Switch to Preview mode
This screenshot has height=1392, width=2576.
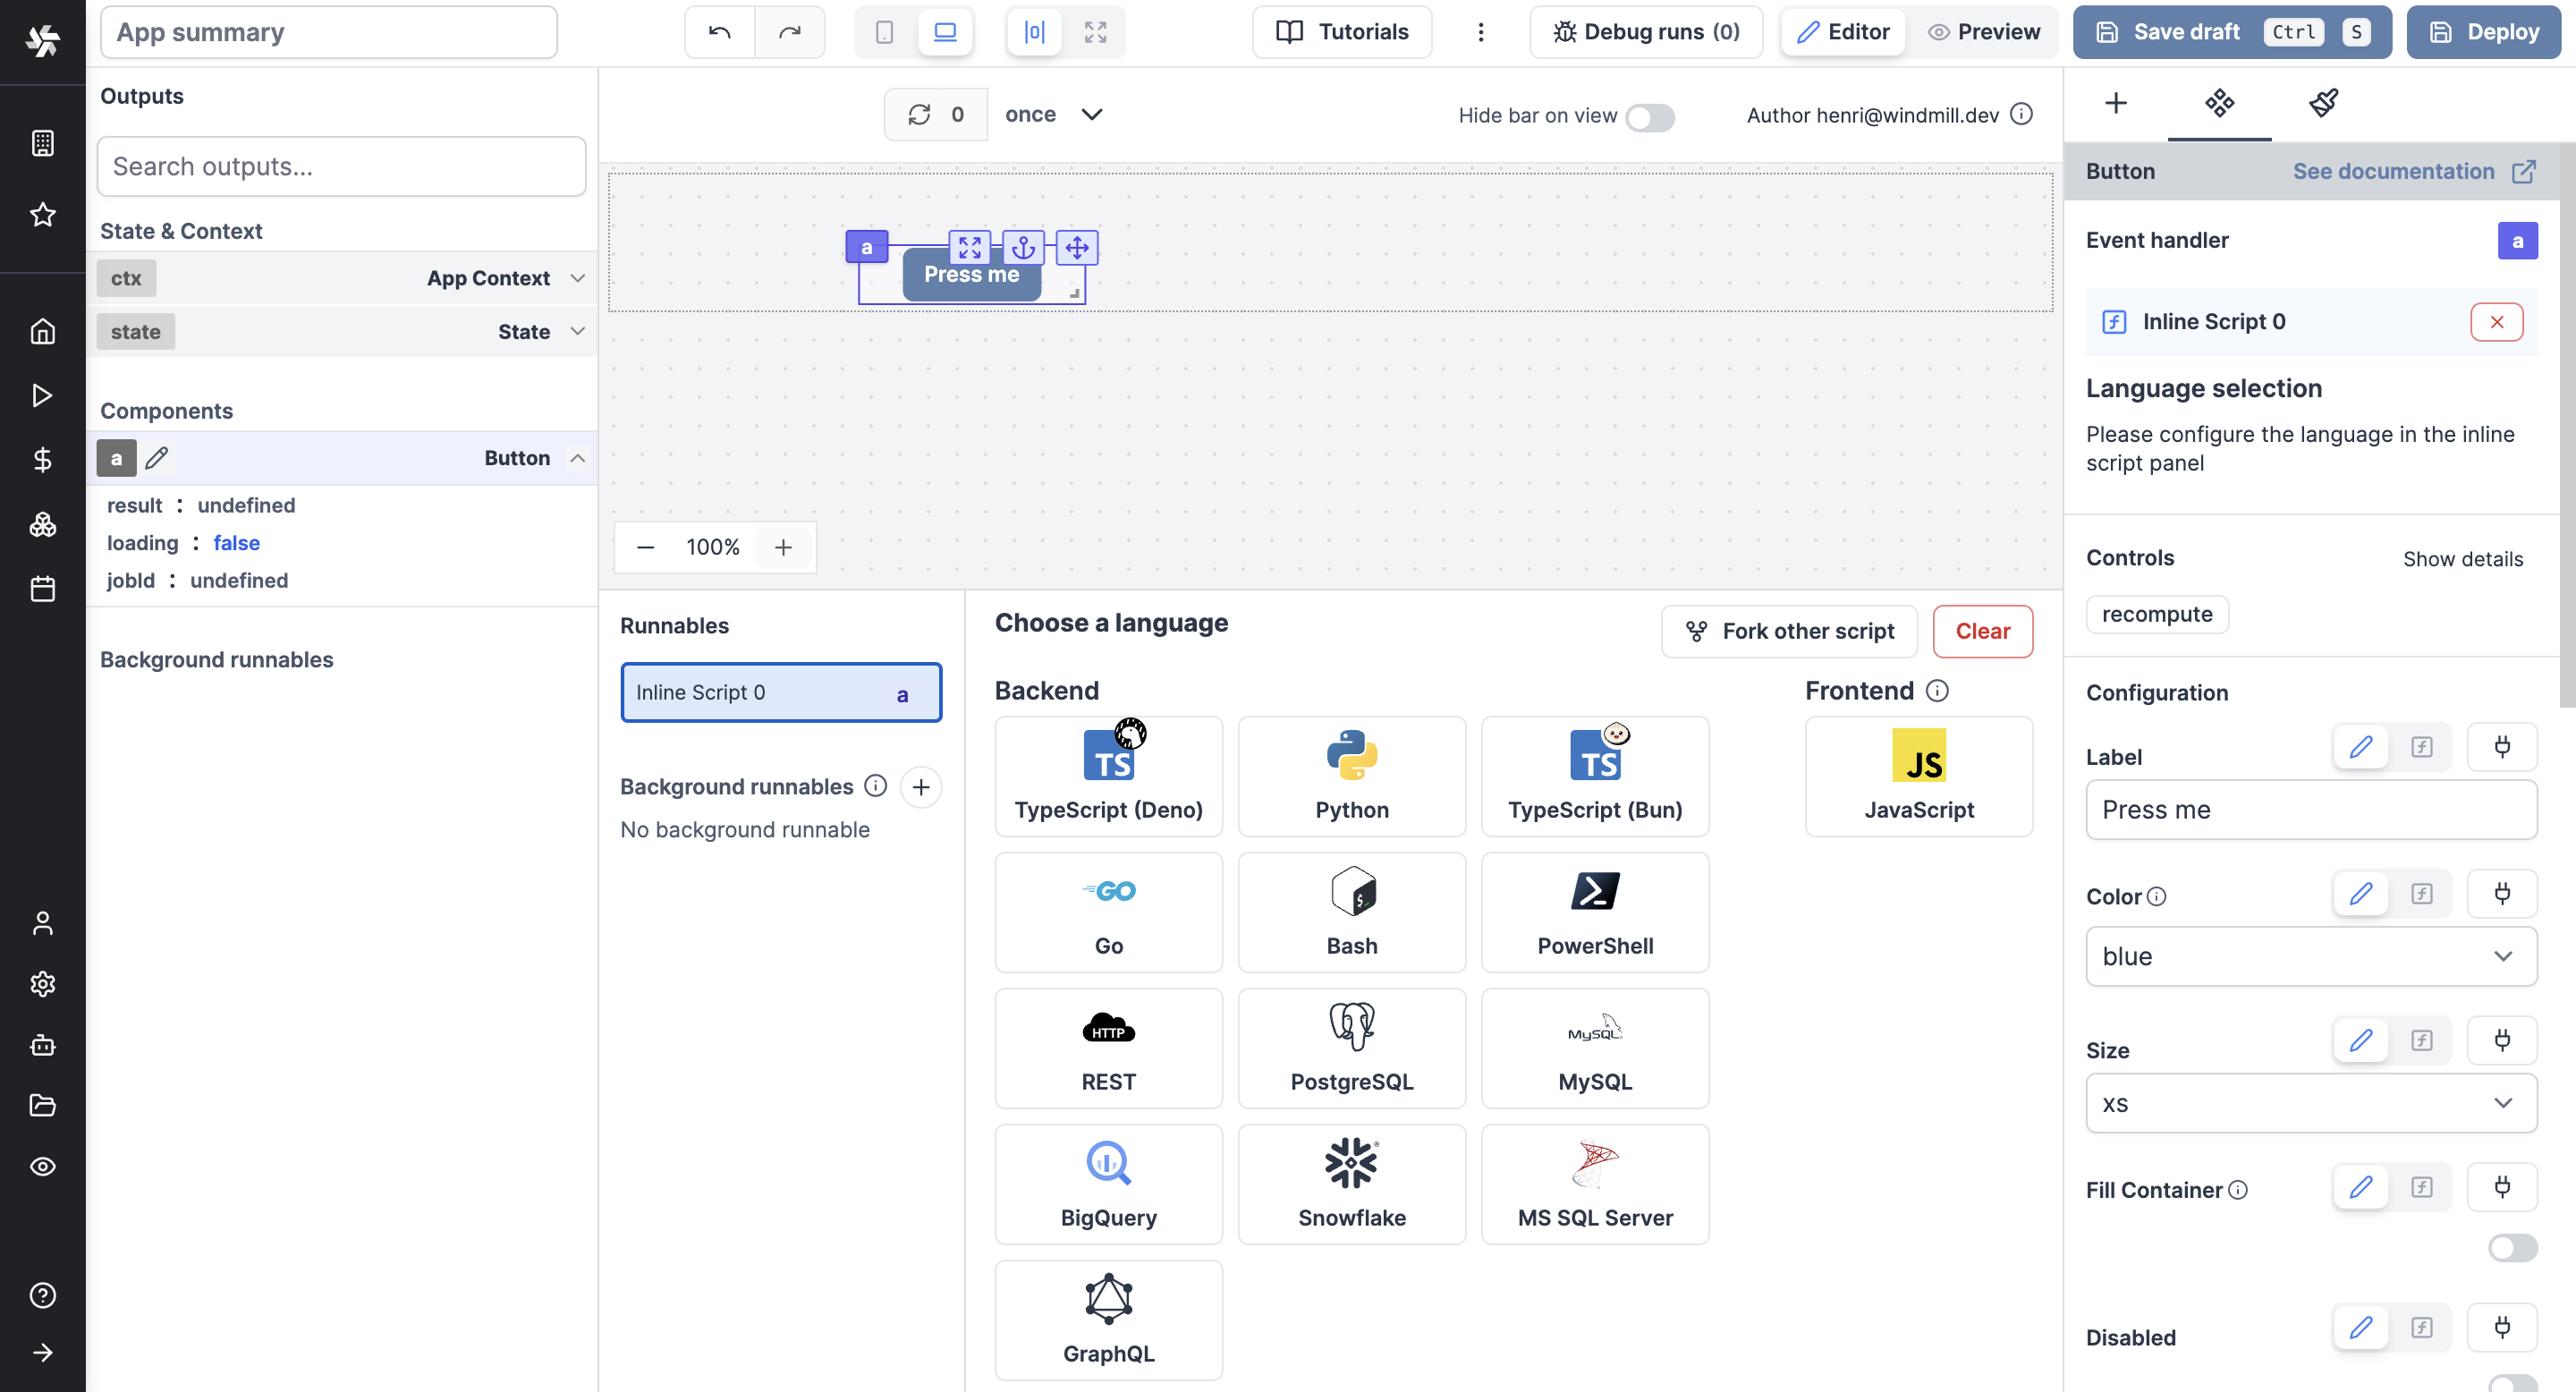coord(1984,32)
